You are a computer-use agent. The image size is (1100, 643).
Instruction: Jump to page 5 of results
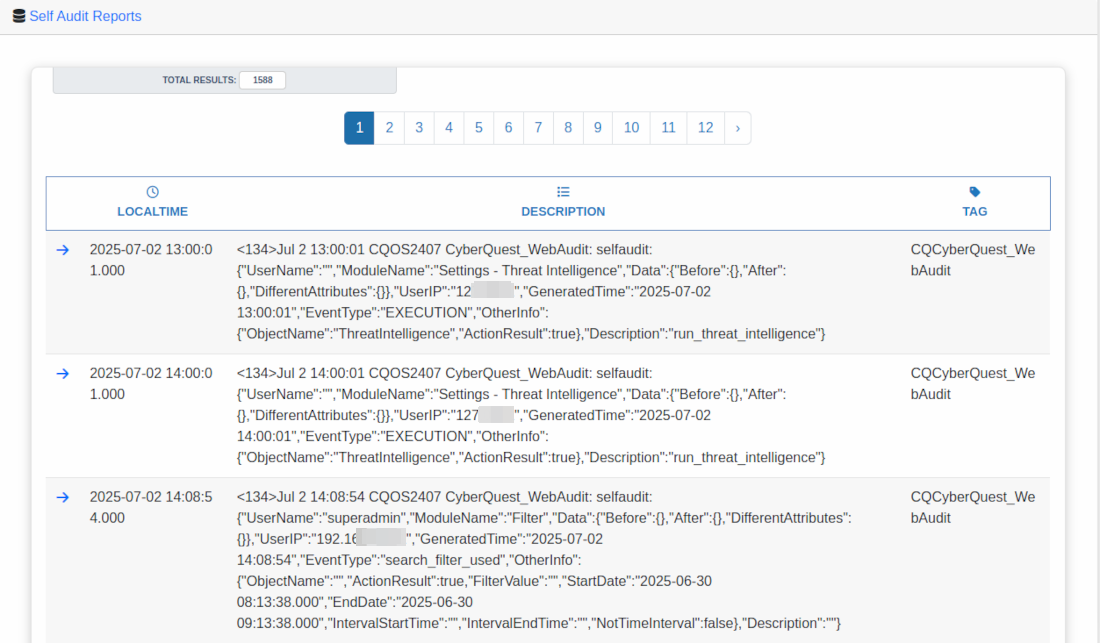click(478, 128)
